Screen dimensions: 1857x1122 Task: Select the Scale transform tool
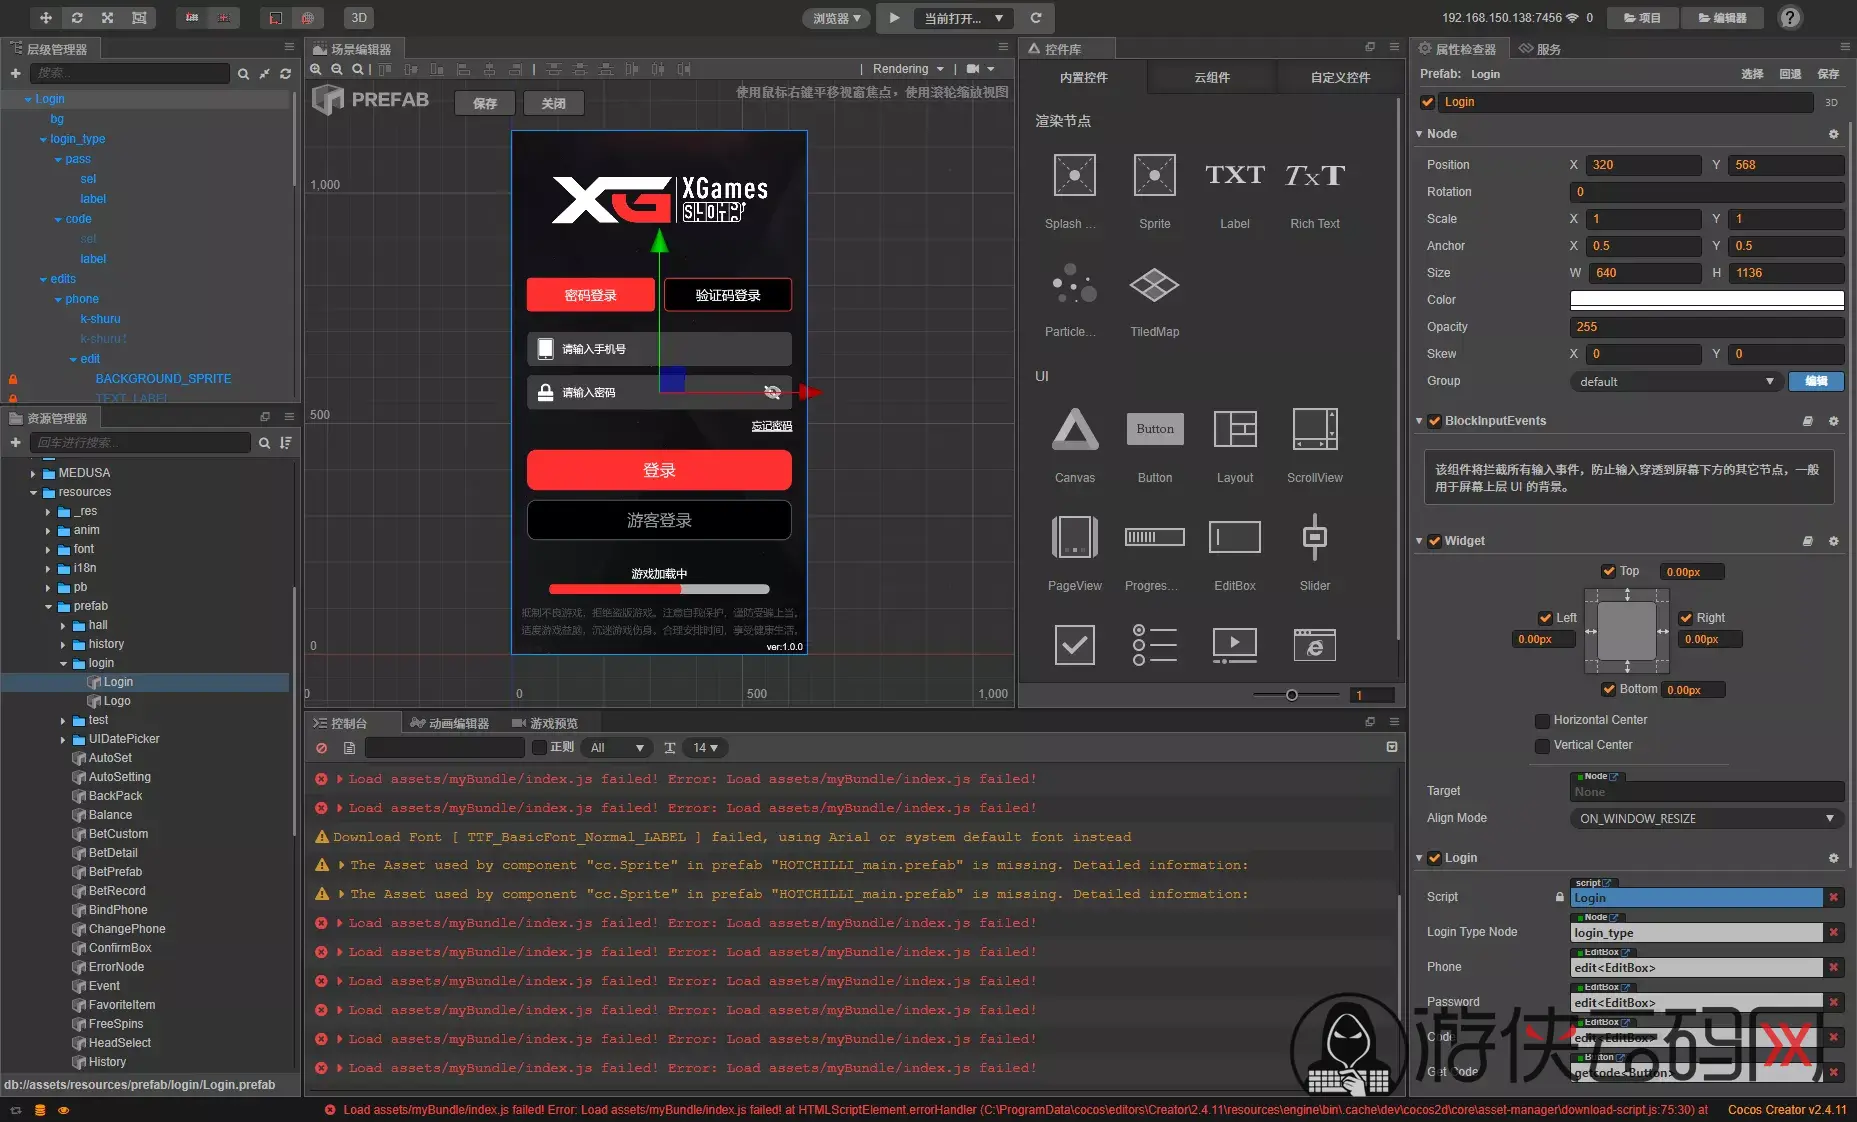(108, 18)
